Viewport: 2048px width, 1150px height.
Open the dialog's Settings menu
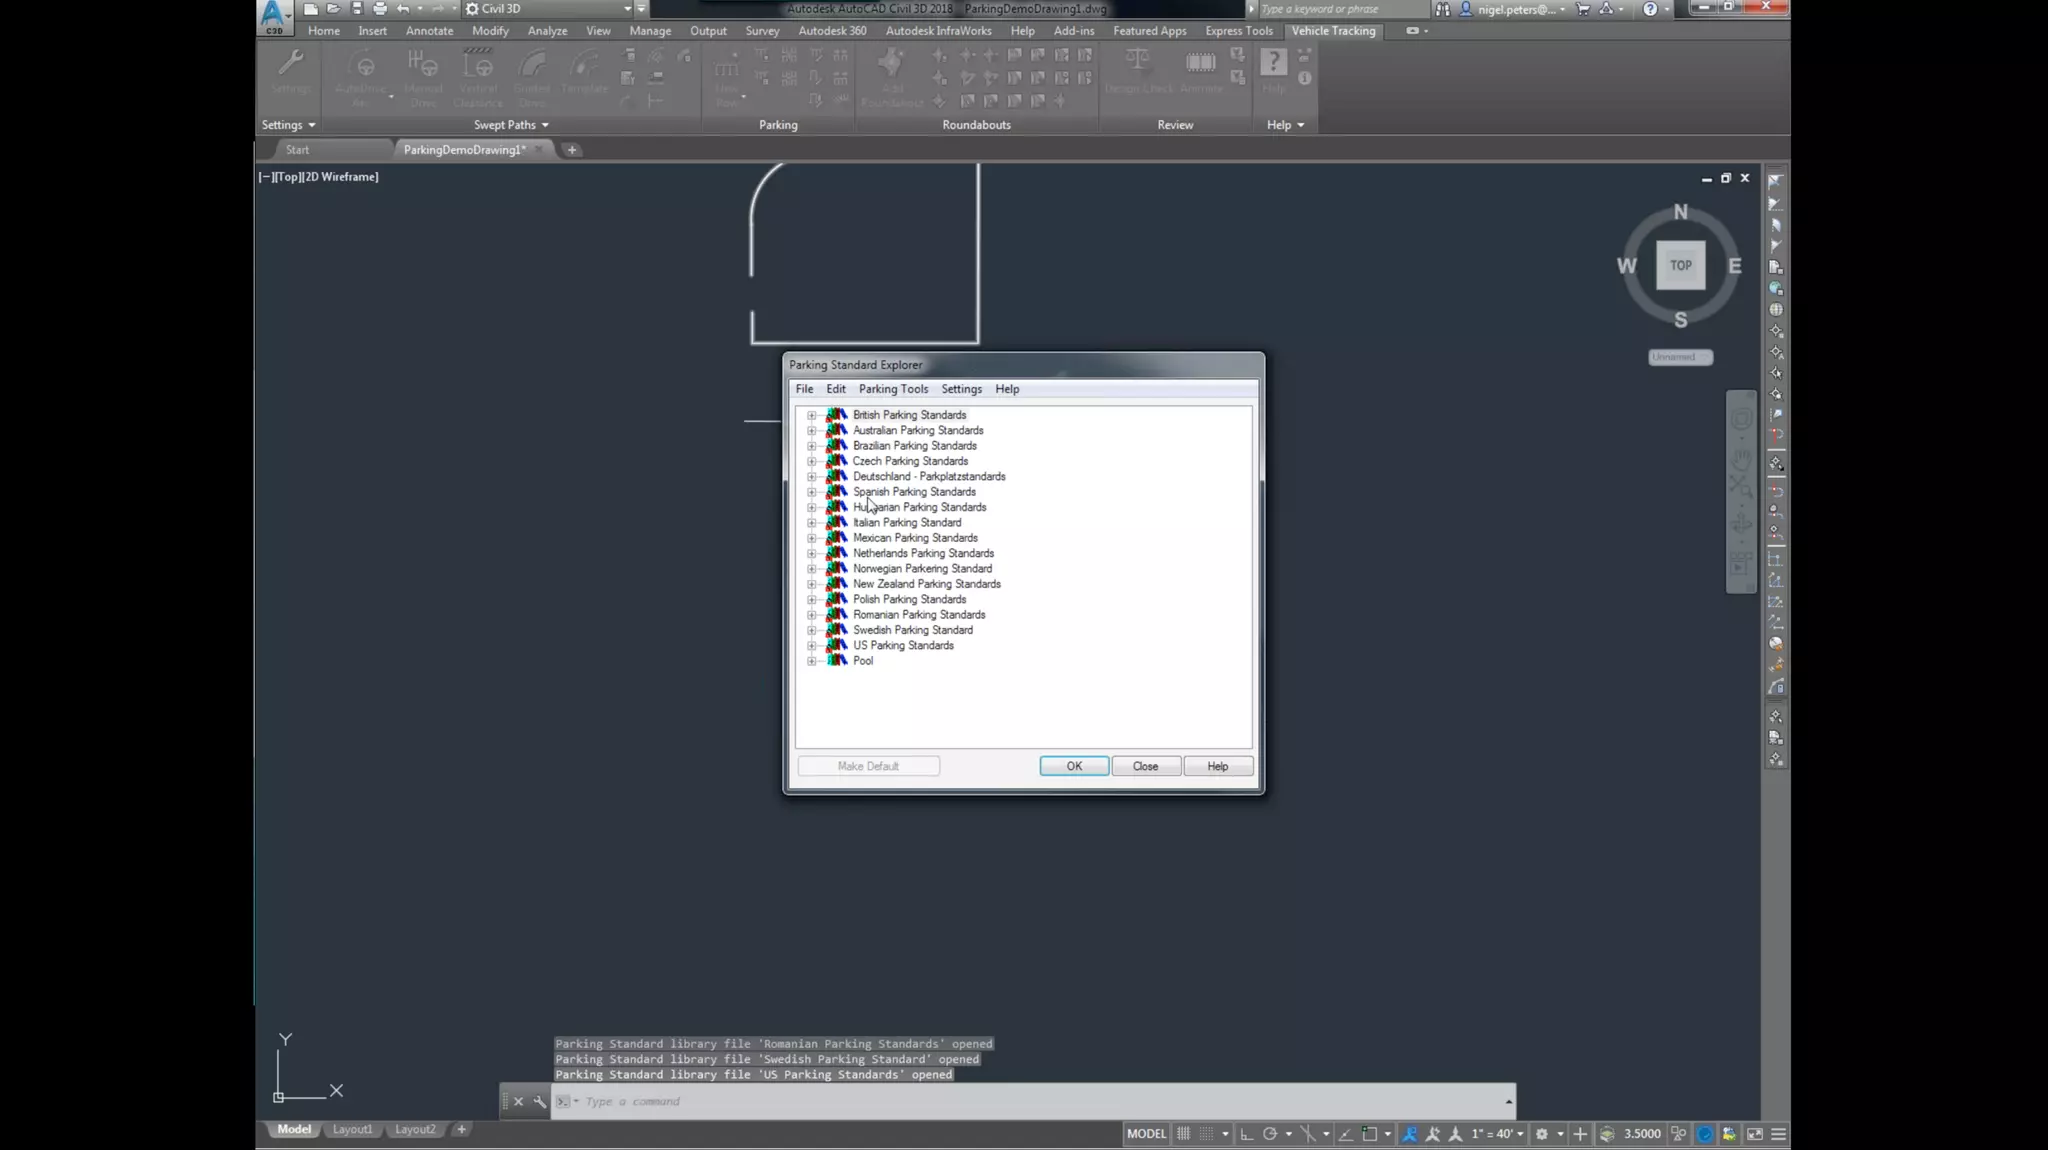tap(960, 389)
